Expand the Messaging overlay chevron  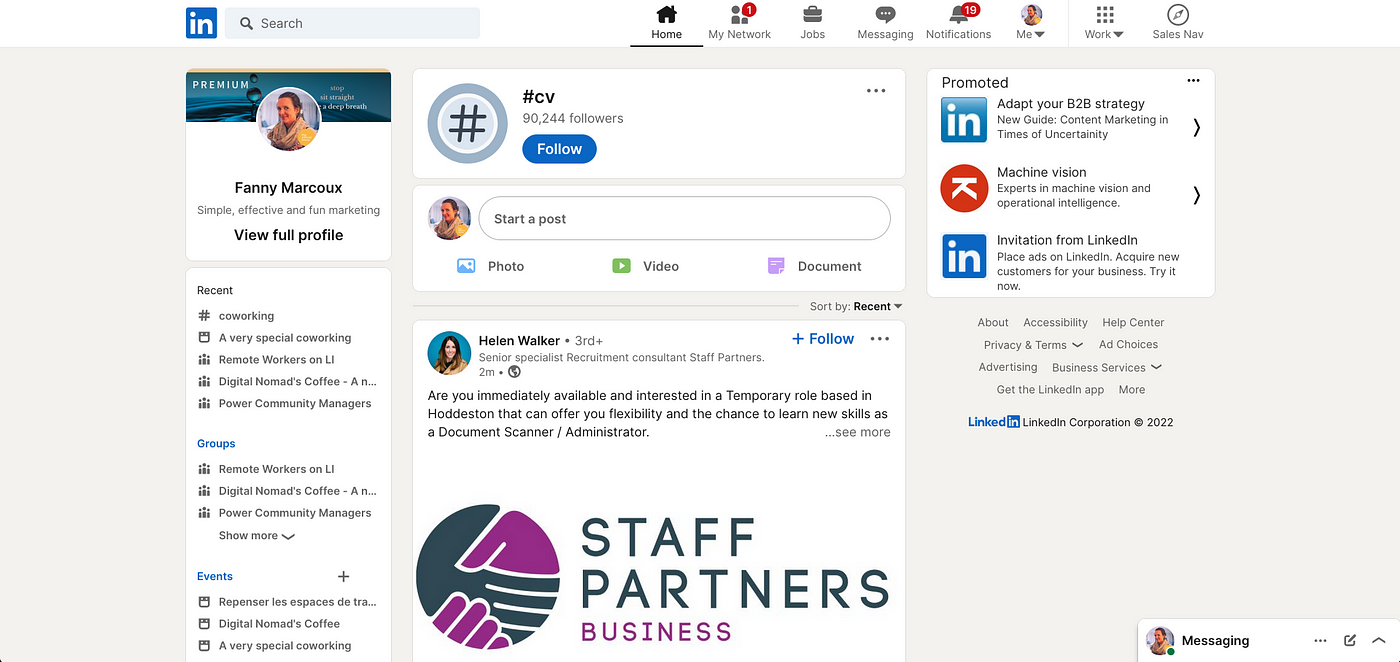(x=1378, y=640)
